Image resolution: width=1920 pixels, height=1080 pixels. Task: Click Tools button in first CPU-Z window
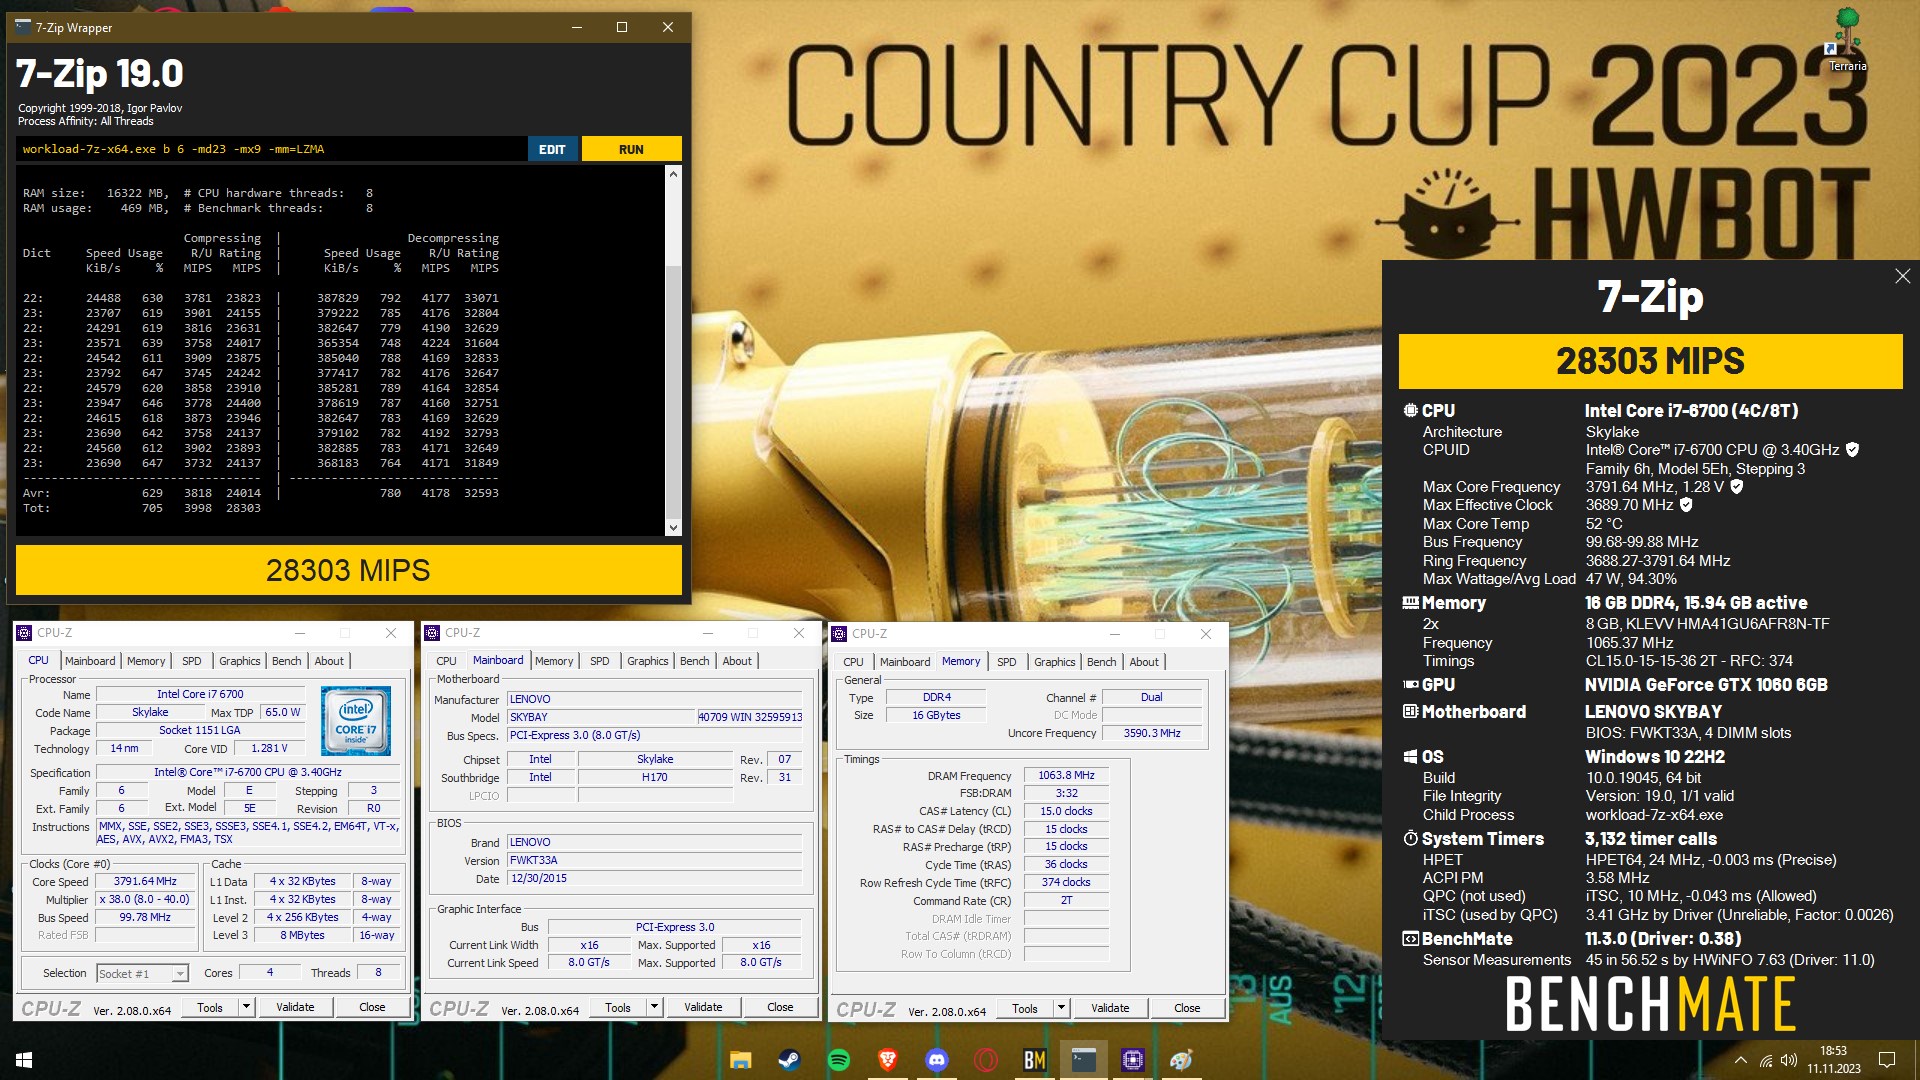[x=210, y=1007]
